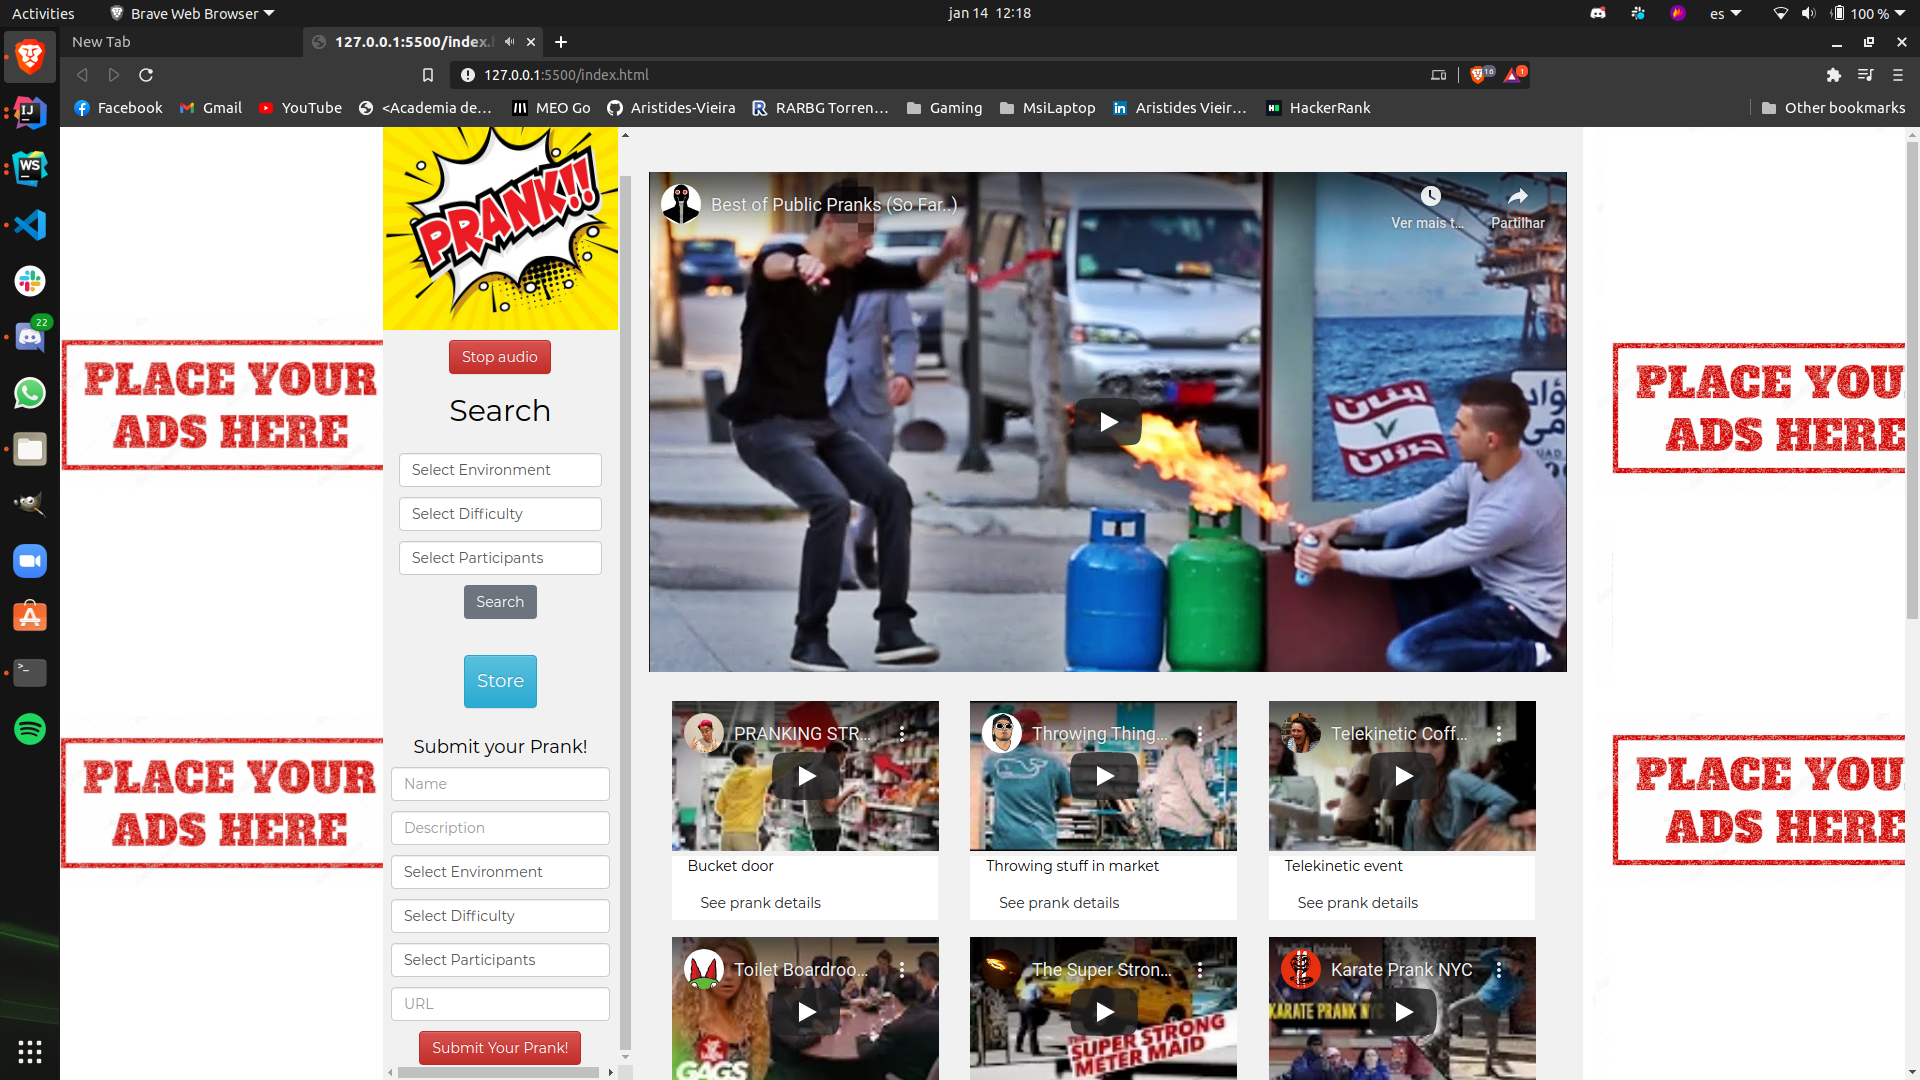The height and width of the screenshot is (1080, 1920).
Task: Open the browser extensions puzzle icon
Action: pyautogui.click(x=1833, y=75)
